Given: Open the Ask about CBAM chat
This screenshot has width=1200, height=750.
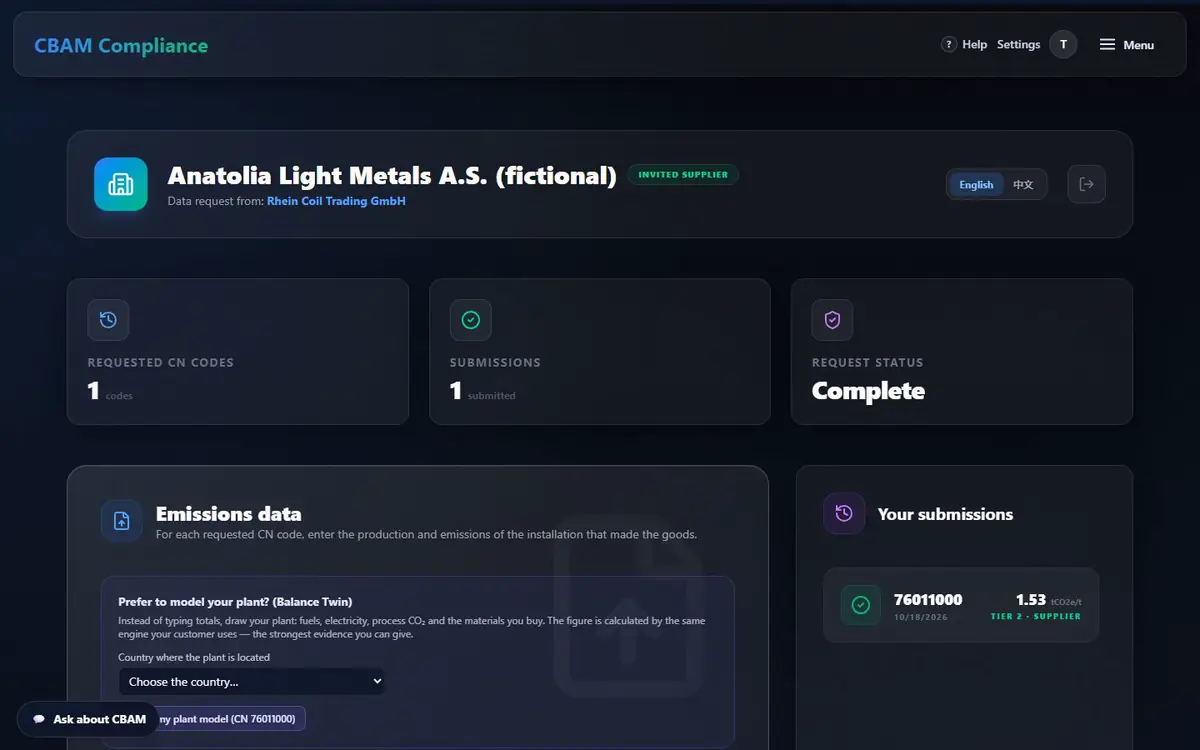Looking at the screenshot, I should 88,719.
